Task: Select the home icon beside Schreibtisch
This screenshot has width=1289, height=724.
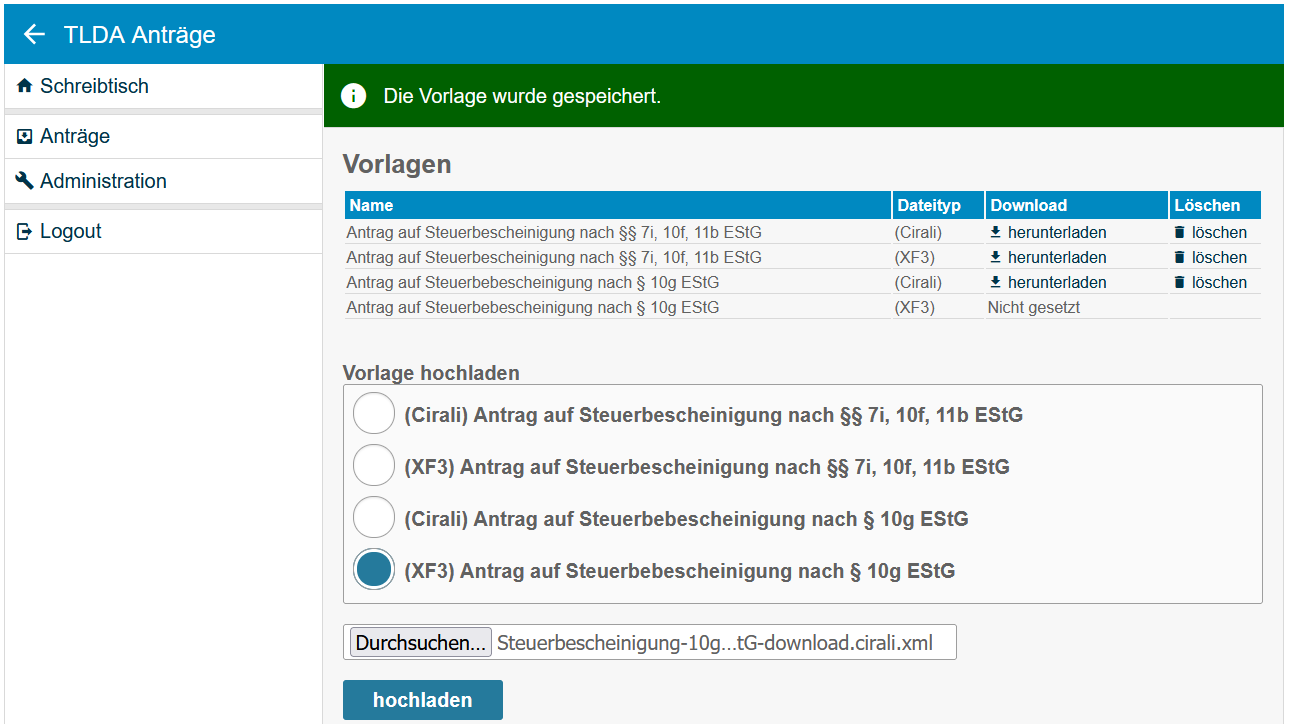Action: [23, 86]
